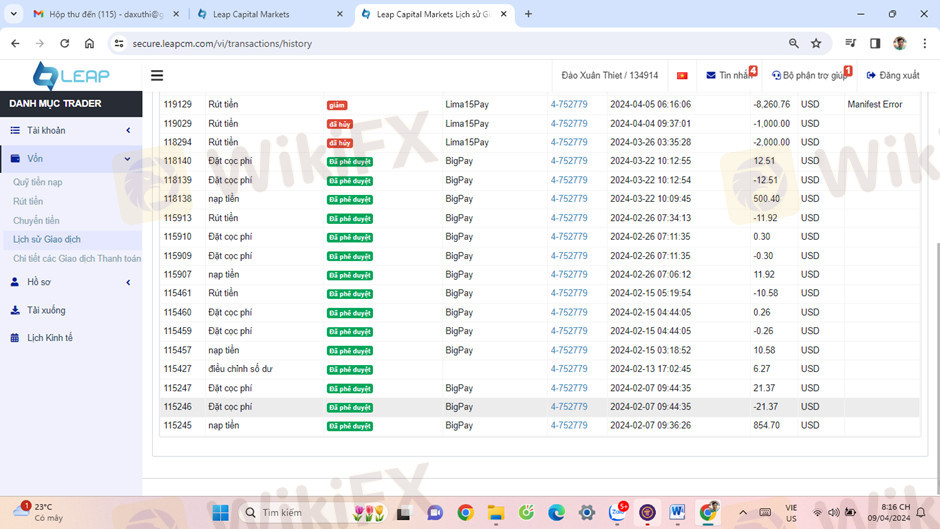Click Đăng xuất logout button
The width and height of the screenshot is (940, 529).
892,76
